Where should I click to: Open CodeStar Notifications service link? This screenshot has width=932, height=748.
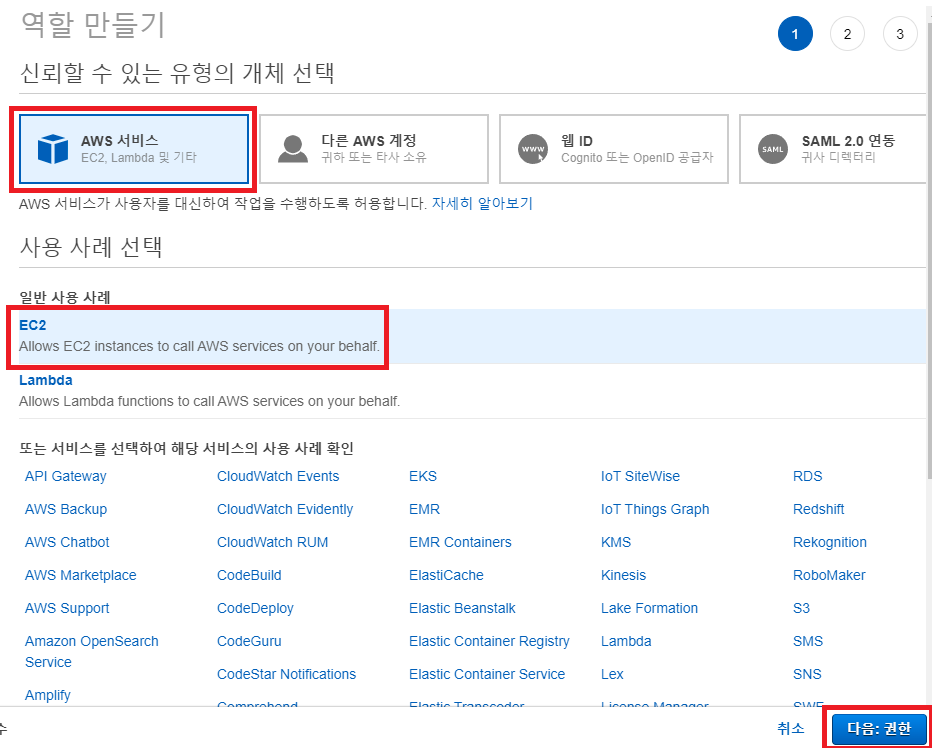(286, 674)
